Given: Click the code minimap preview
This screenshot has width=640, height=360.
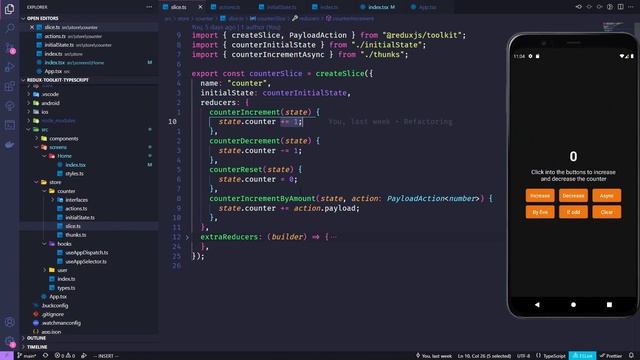Looking at the screenshot, I should click(613, 27).
